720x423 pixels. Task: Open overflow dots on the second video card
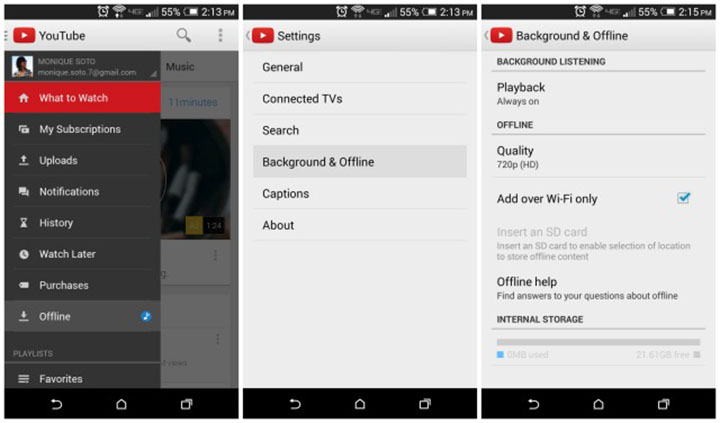coord(218,339)
